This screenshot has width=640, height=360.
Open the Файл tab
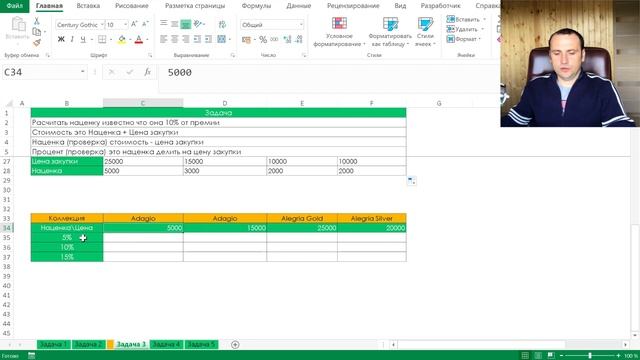[15, 6]
